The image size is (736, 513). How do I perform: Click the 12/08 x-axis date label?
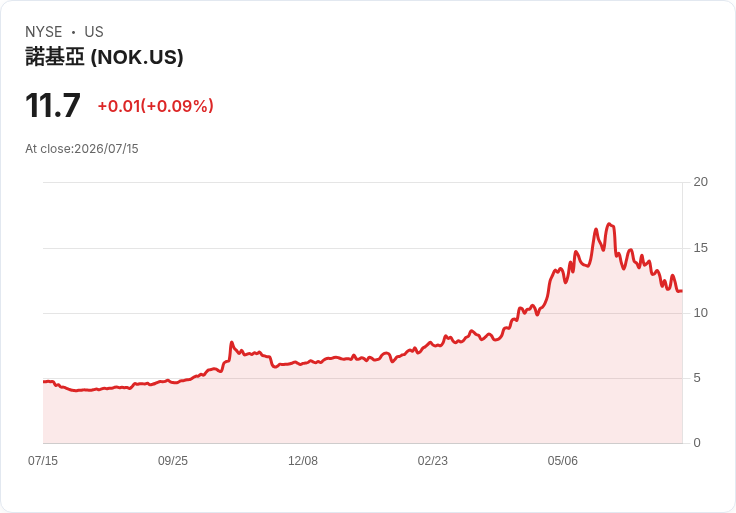(x=303, y=461)
